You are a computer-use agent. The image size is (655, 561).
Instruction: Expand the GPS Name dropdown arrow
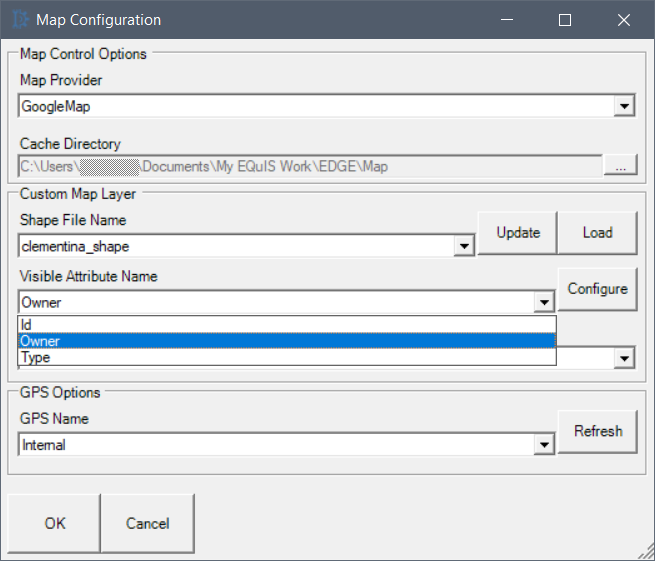544,445
